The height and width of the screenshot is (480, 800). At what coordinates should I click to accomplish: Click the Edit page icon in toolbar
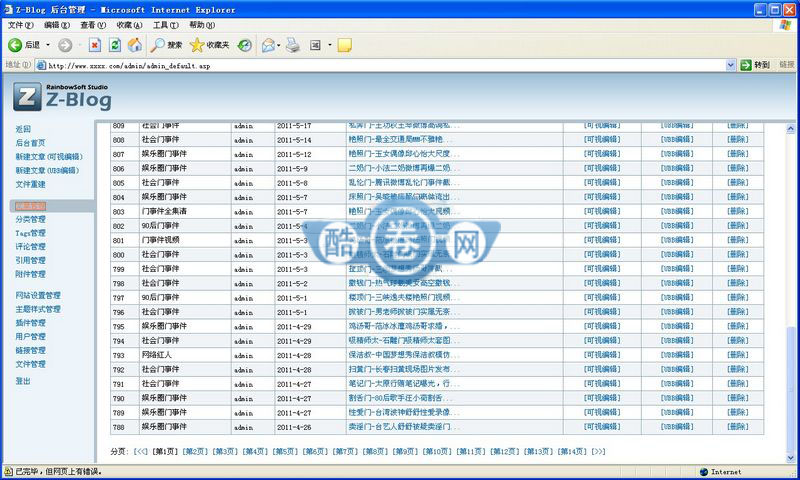315,45
